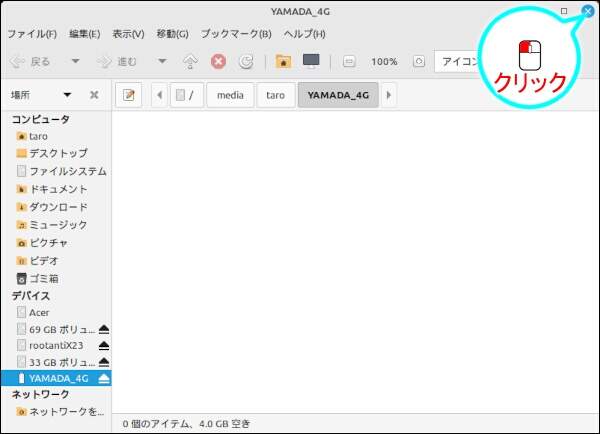Go back with the 戻る button
This screenshot has width=600, height=434.
click(31, 62)
